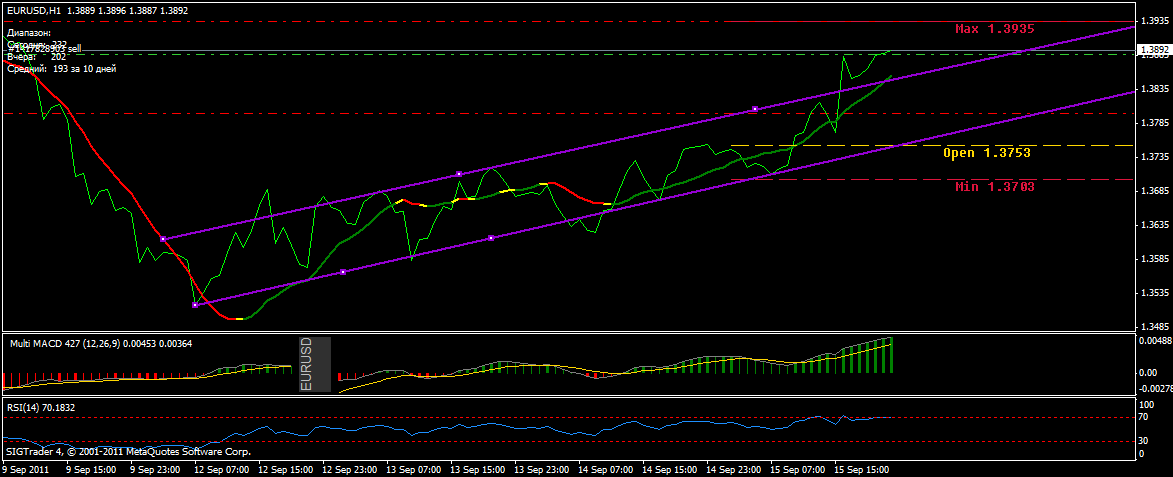
Task: Click the 9 Sep 2011 date label
Action: pos(27,469)
